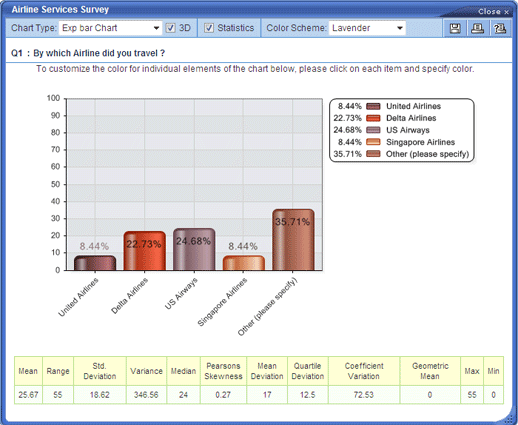The height and width of the screenshot is (425, 518).
Task: Click the Variance column header
Action: 146,371
